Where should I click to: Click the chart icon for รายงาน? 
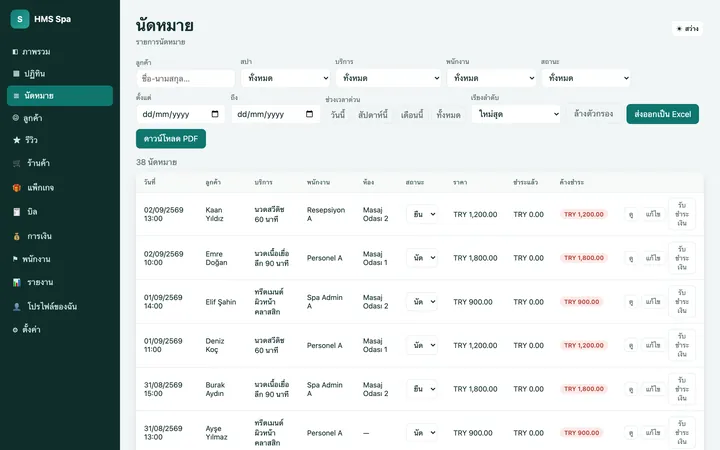click(x=17, y=282)
